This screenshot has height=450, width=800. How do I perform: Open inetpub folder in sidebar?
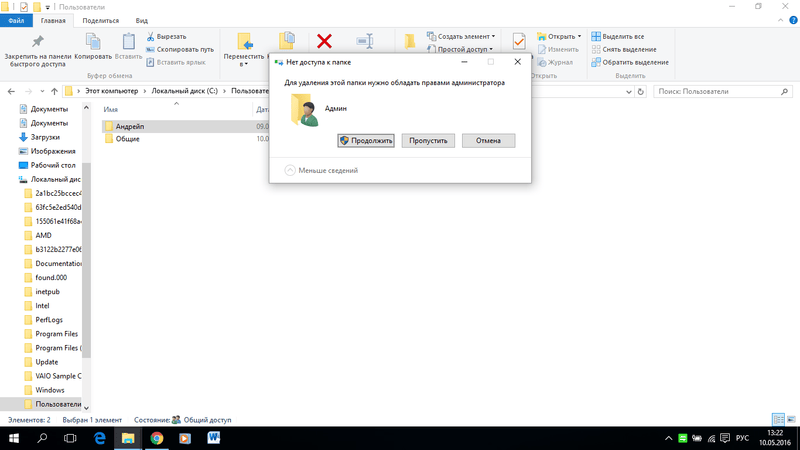click(42, 292)
